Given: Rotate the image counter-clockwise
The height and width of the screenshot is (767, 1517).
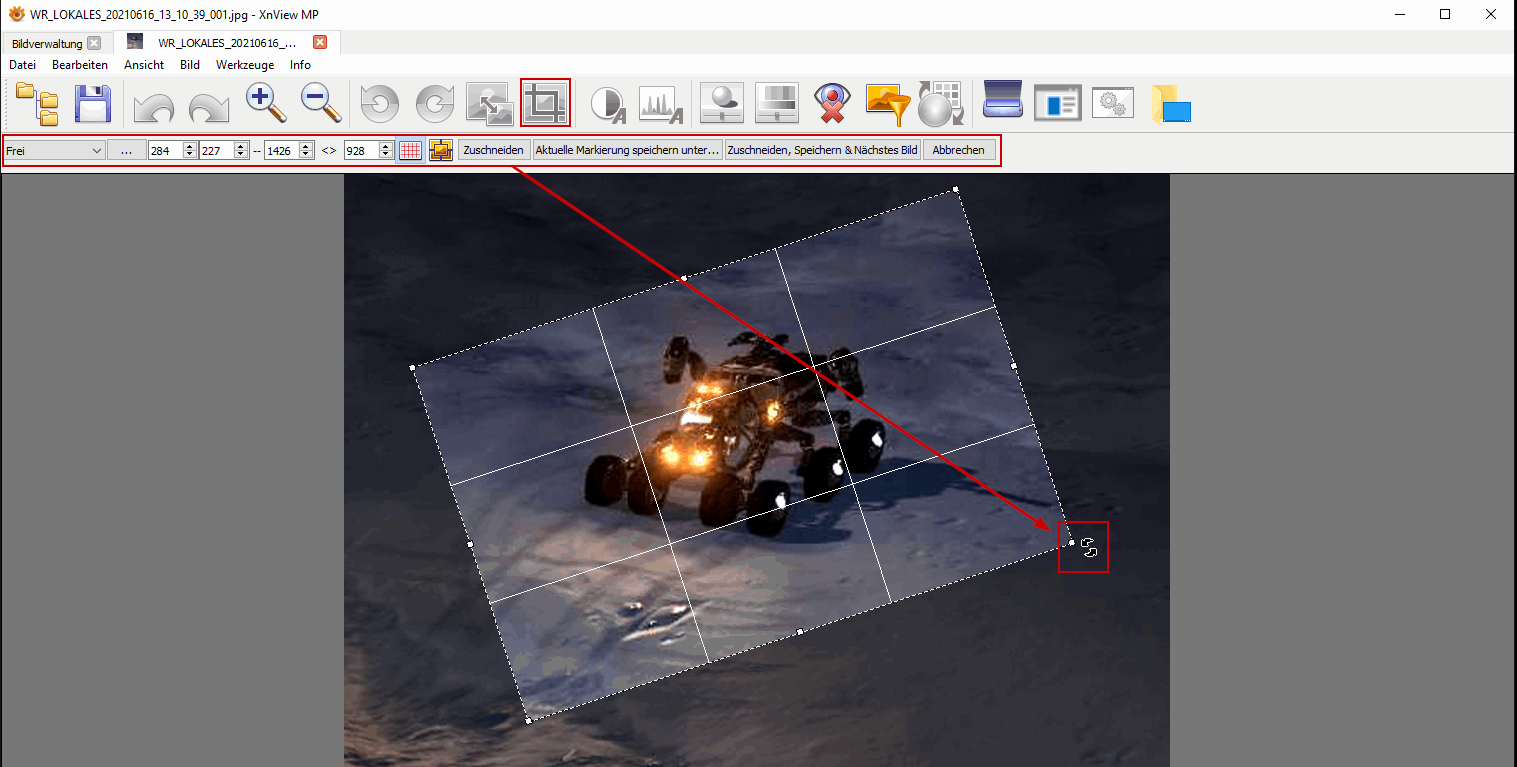Looking at the screenshot, I should point(380,104).
